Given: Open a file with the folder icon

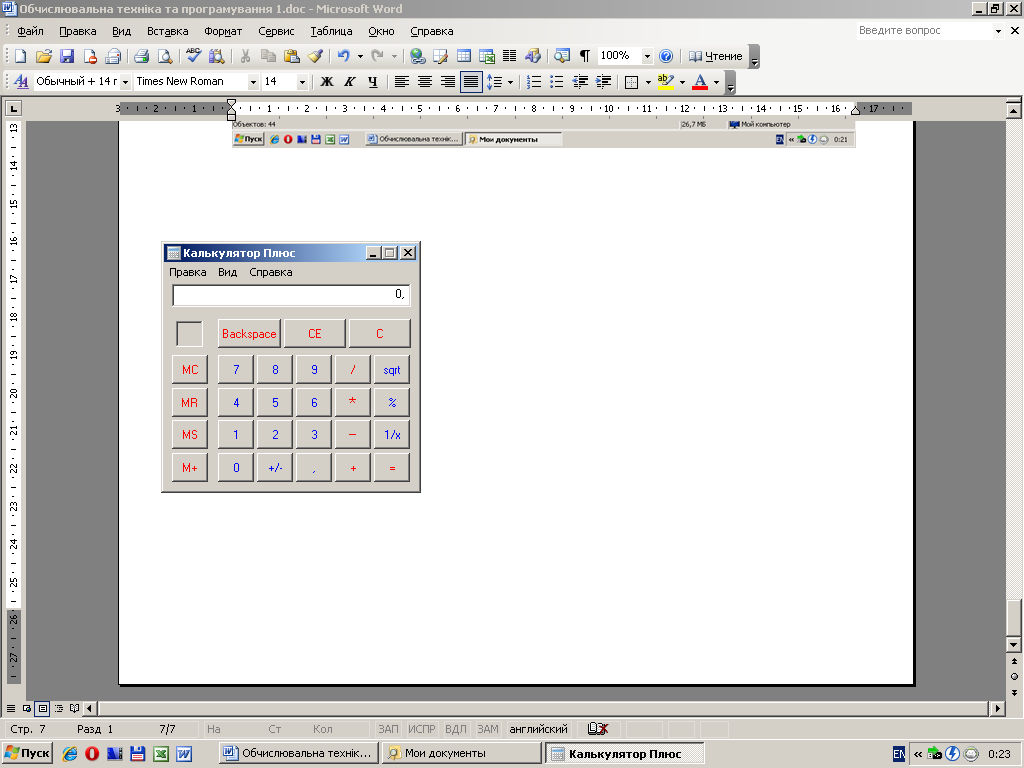Looking at the screenshot, I should click(x=43, y=56).
